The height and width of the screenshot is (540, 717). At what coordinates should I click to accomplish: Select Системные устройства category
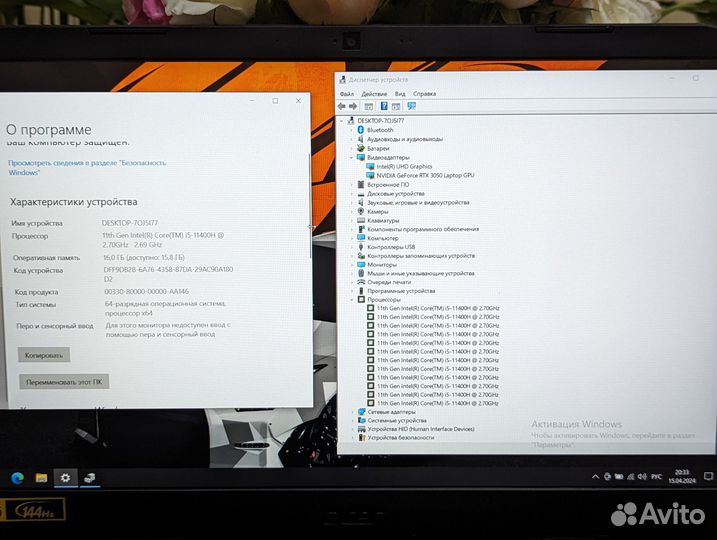[397, 420]
